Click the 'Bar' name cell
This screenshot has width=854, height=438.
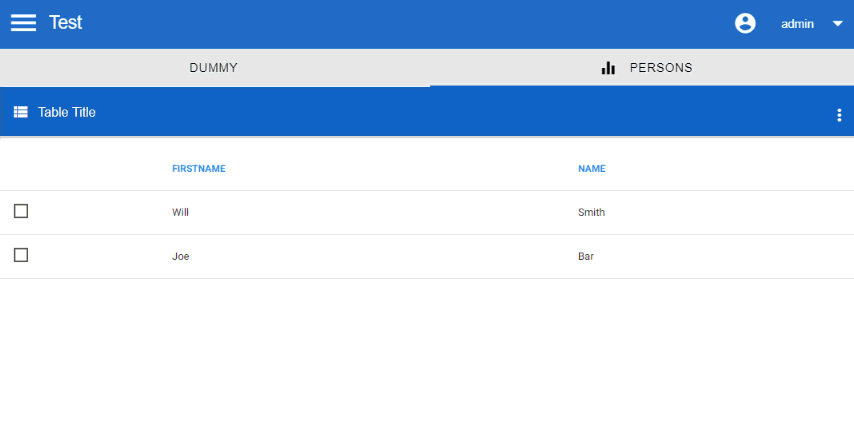pos(586,257)
